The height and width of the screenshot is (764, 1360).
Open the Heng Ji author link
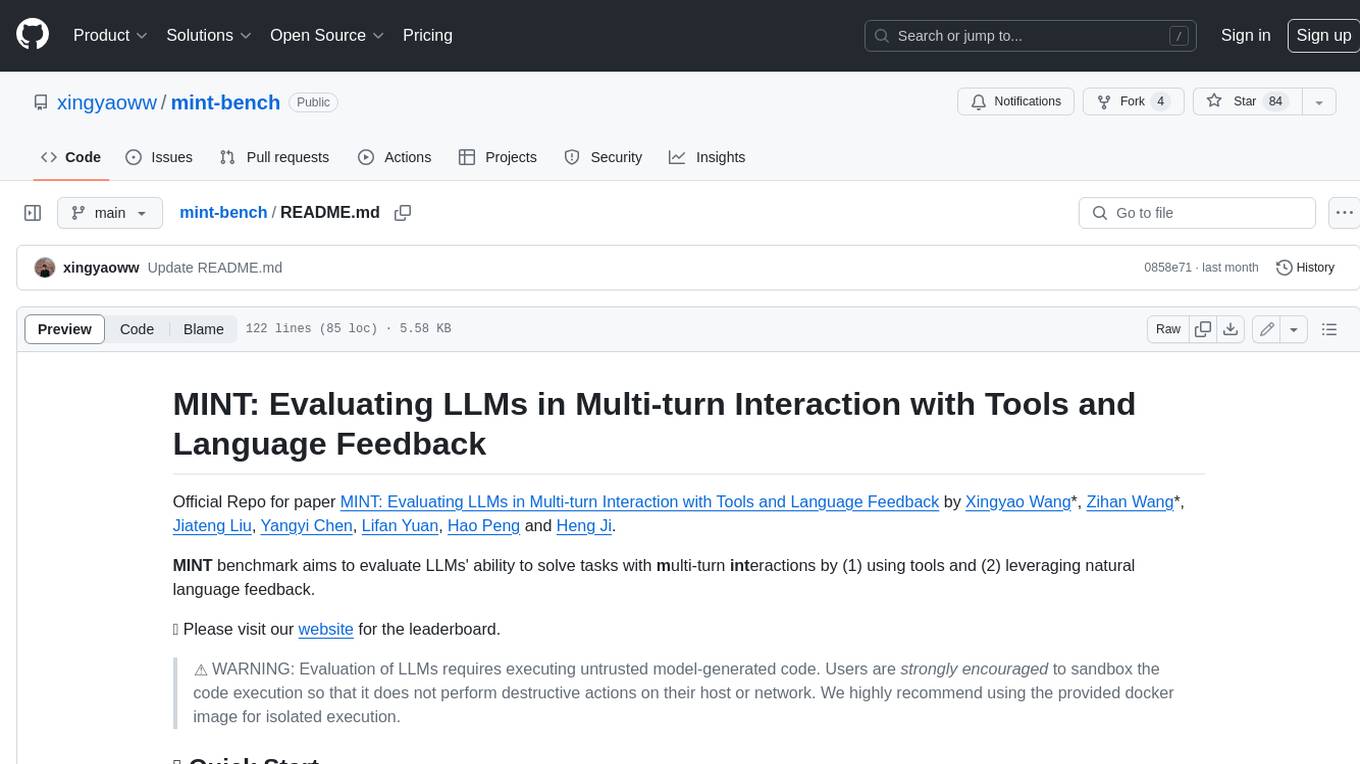[x=584, y=525]
